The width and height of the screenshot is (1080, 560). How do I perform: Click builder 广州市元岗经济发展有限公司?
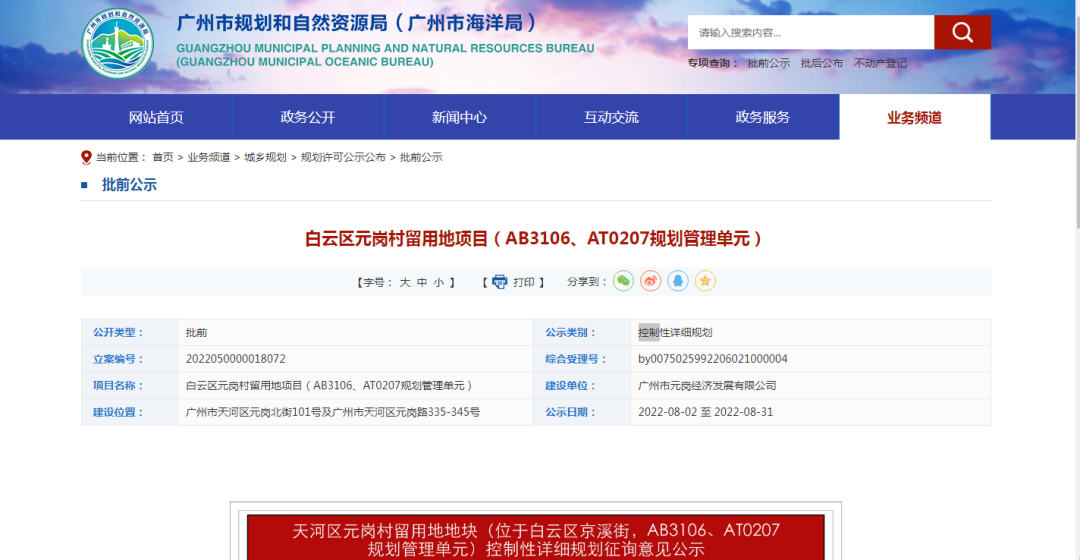coord(707,386)
